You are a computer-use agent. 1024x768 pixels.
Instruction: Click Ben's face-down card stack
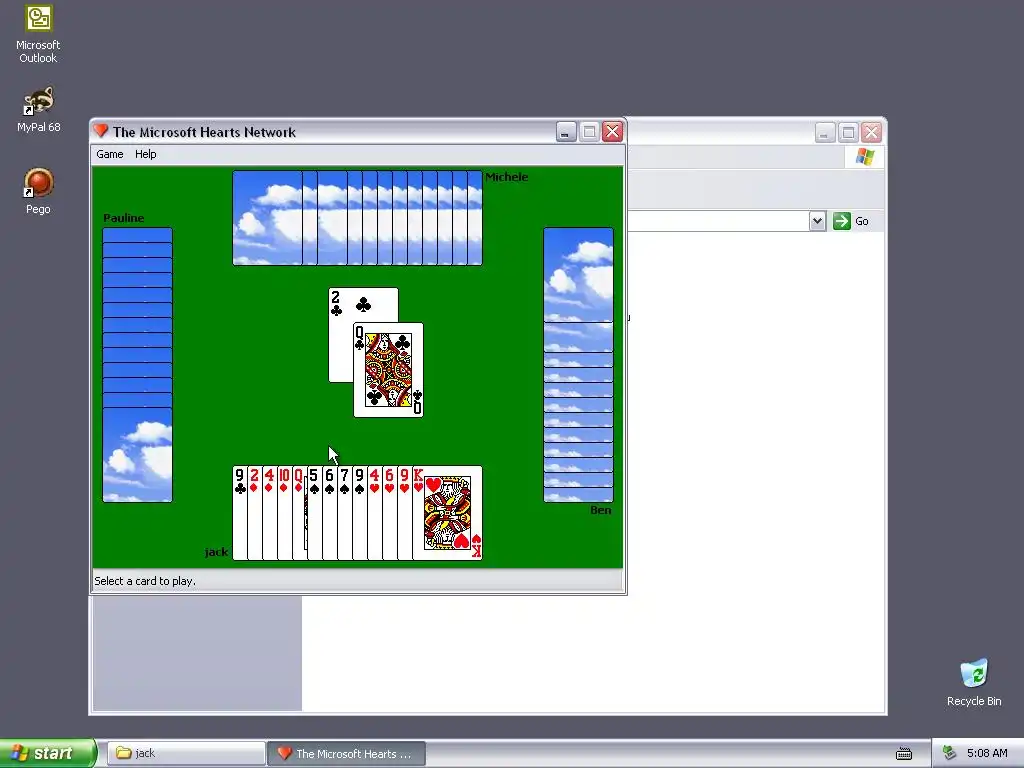pyautogui.click(x=579, y=365)
